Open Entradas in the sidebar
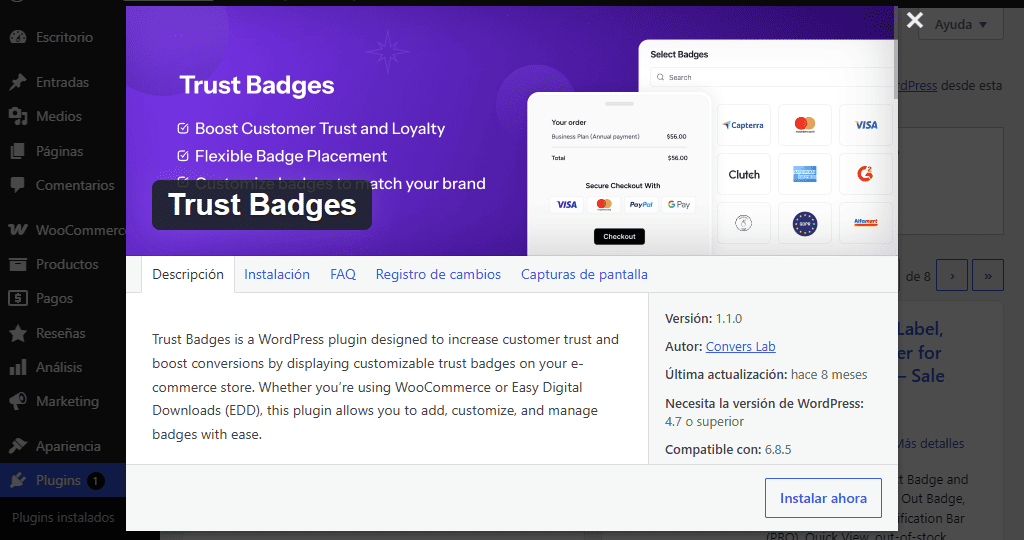Image resolution: width=1024 pixels, height=540 pixels. 63,82
